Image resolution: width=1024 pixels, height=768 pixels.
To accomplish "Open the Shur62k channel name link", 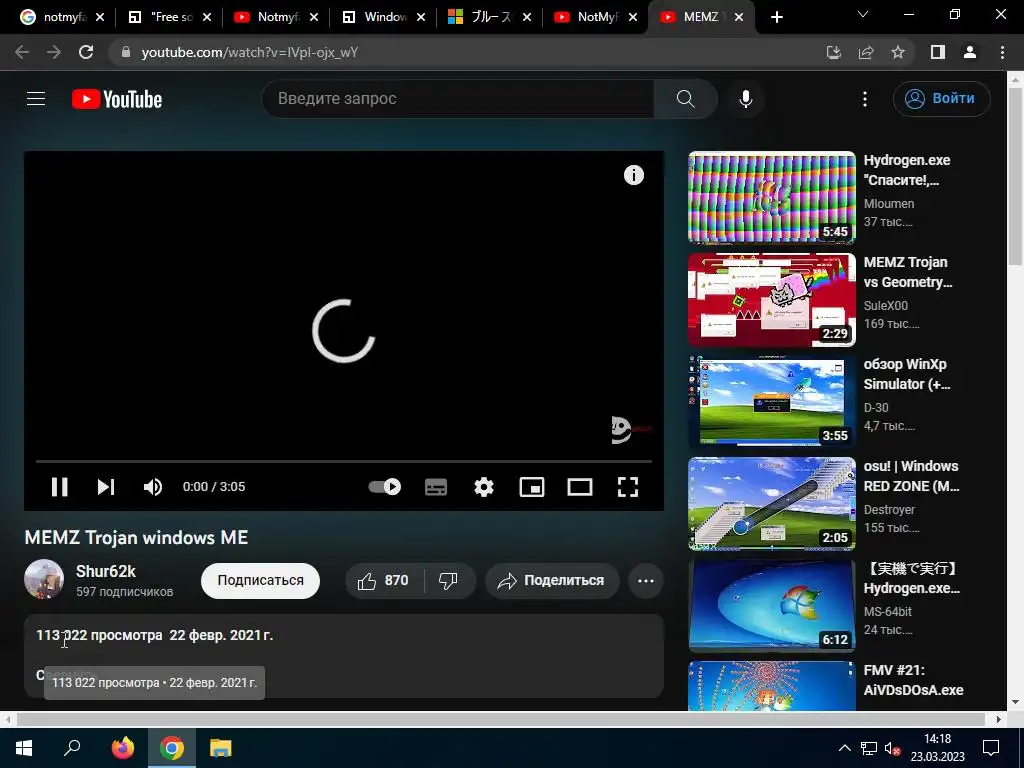I will (x=106, y=571).
